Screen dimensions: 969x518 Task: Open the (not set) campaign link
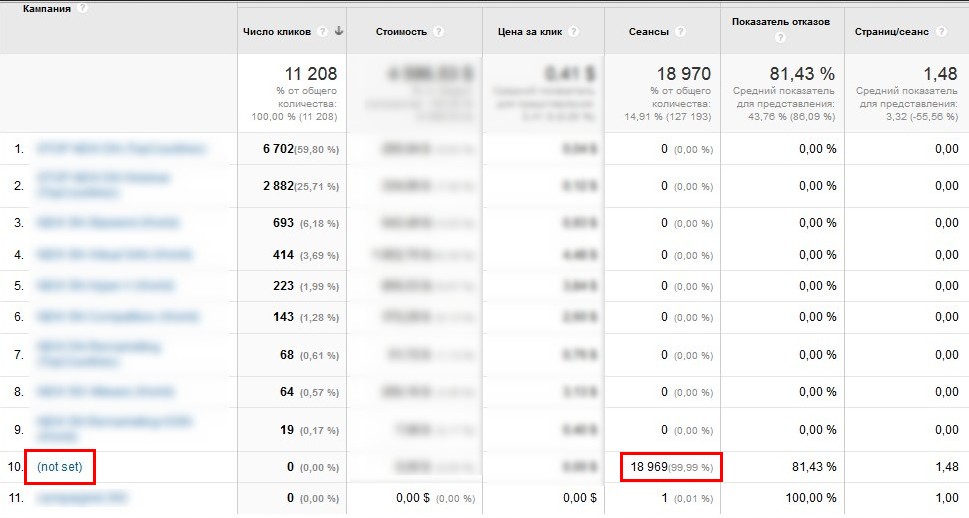click(x=60, y=467)
